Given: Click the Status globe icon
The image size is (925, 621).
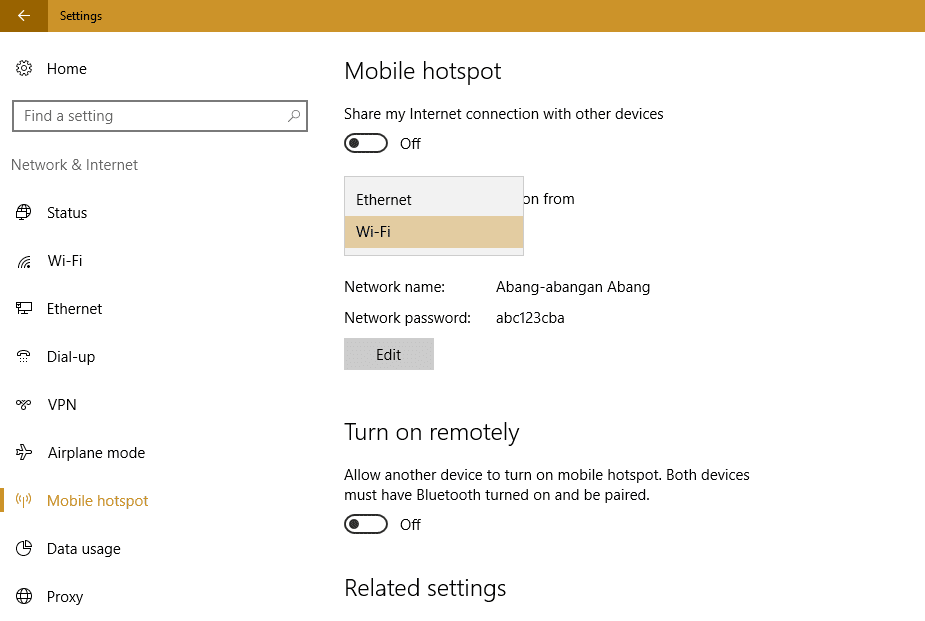Looking at the screenshot, I should pos(24,212).
